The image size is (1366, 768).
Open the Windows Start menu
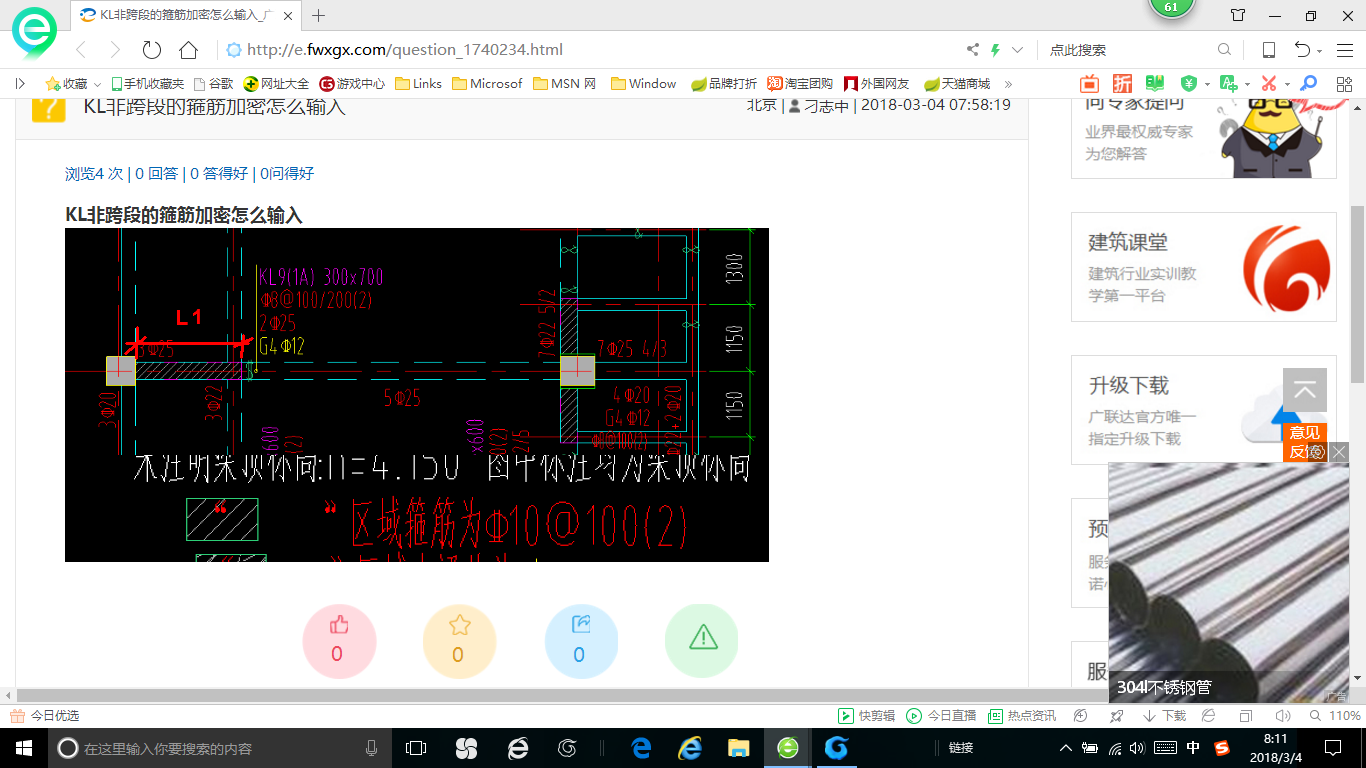(x=23, y=748)
